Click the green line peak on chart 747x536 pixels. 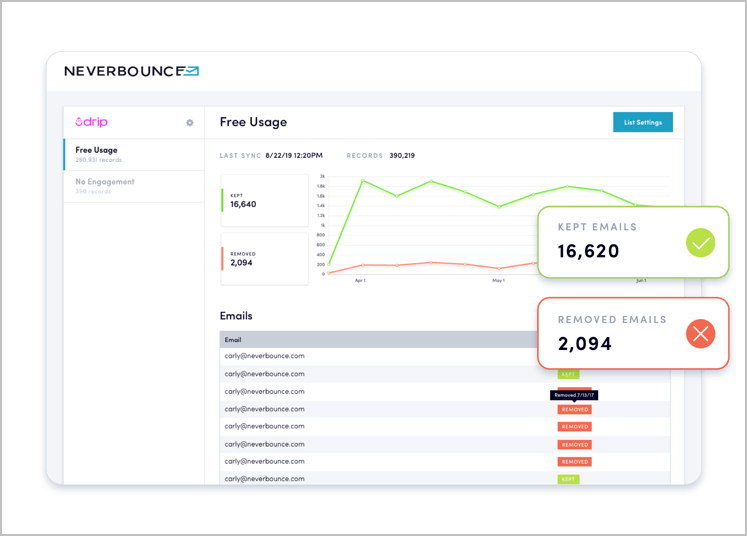pyautogui.click(x=362, y=181)
